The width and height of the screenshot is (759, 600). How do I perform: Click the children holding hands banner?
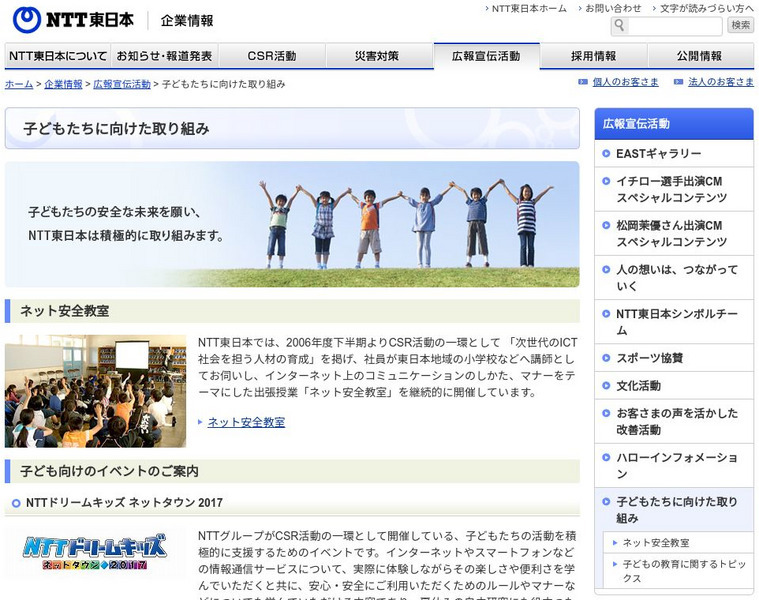[292, 225]
